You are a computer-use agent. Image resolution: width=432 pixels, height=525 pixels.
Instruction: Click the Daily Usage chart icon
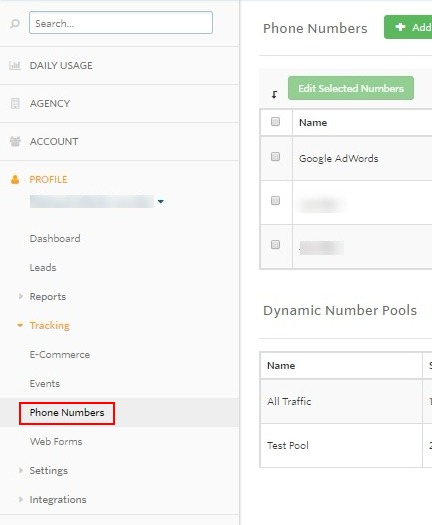[x=15, y=65]
